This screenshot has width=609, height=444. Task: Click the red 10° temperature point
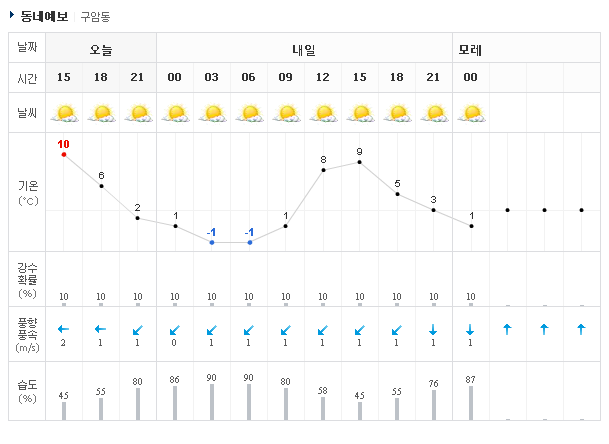64,155
